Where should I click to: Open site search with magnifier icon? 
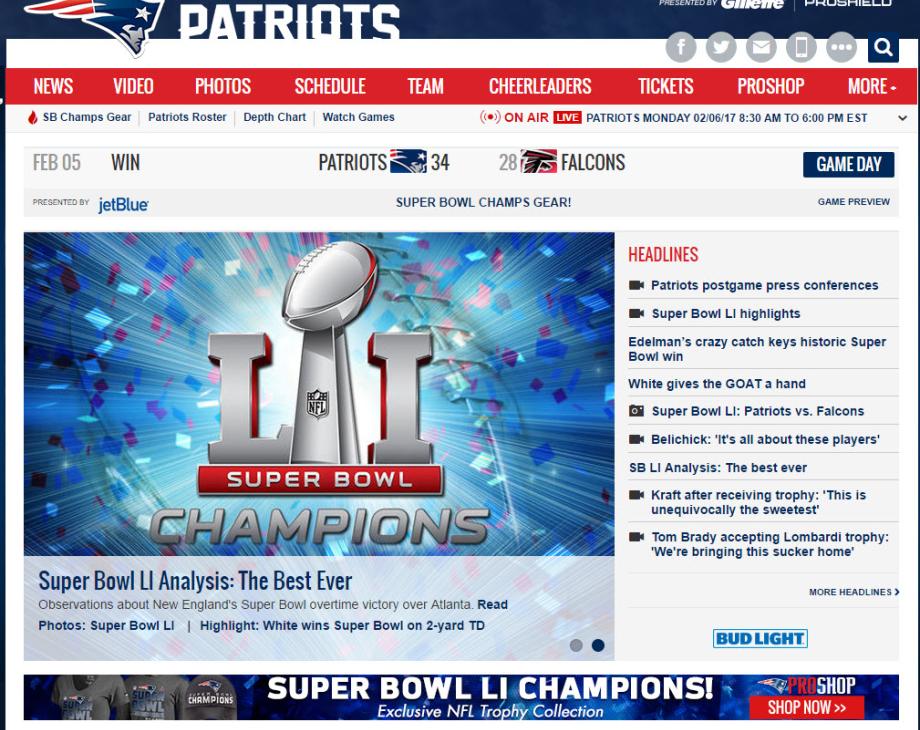pyautogui.click(x=883, y=47)
